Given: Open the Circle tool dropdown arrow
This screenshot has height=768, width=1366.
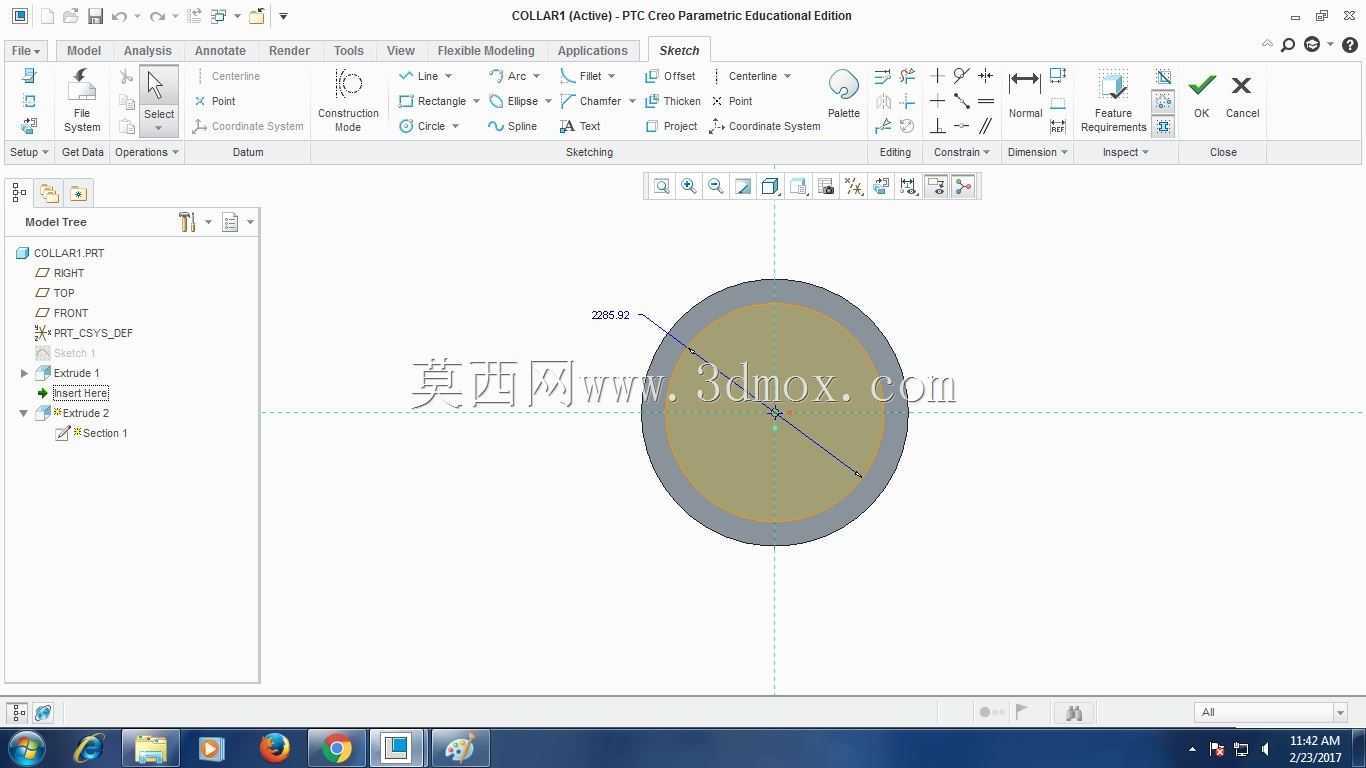Looking at the screenshot, I should point(455,126).
